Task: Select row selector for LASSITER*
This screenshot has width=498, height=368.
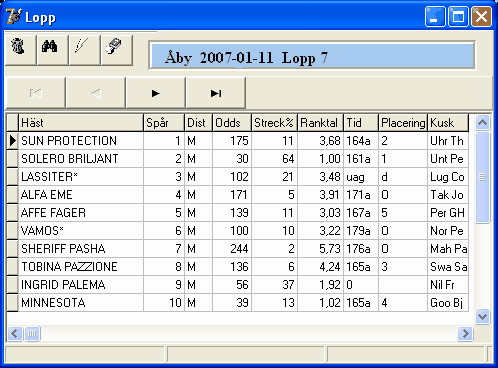Action: pyautogui.click(x=13, y=177)
